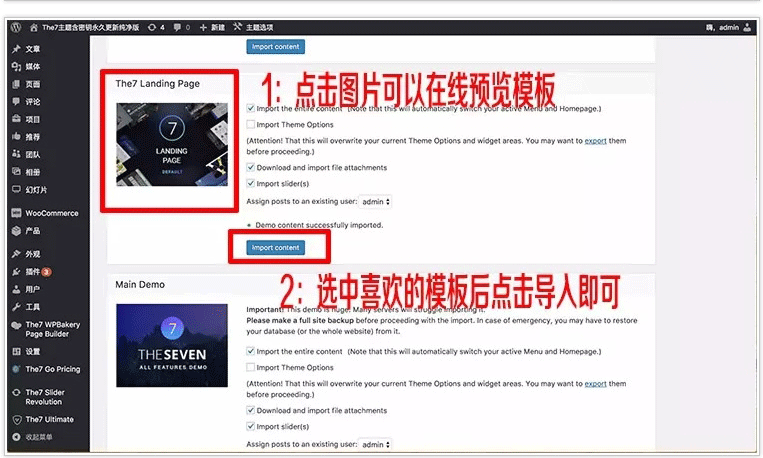Click the thumbs-up icon beside 推荐
This screenshot has width=763, height=458.
[x=17, y=137]
